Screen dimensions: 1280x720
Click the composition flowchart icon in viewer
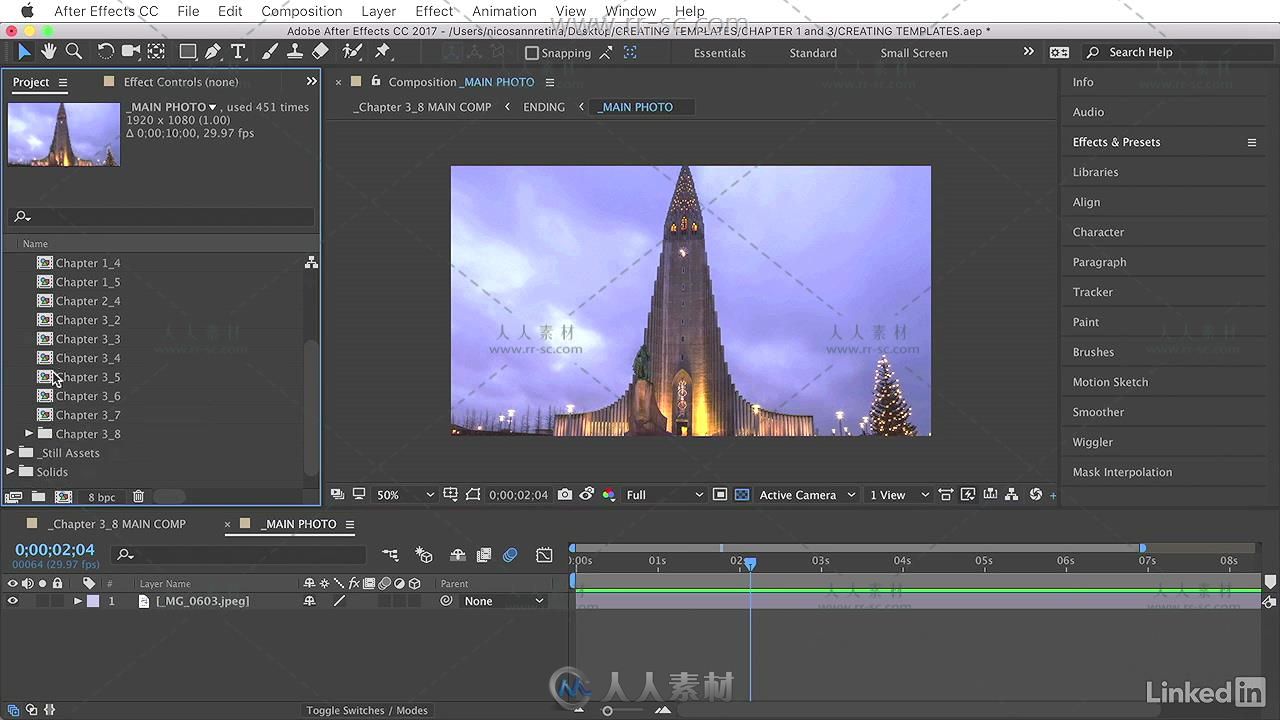pos(1012,495)
